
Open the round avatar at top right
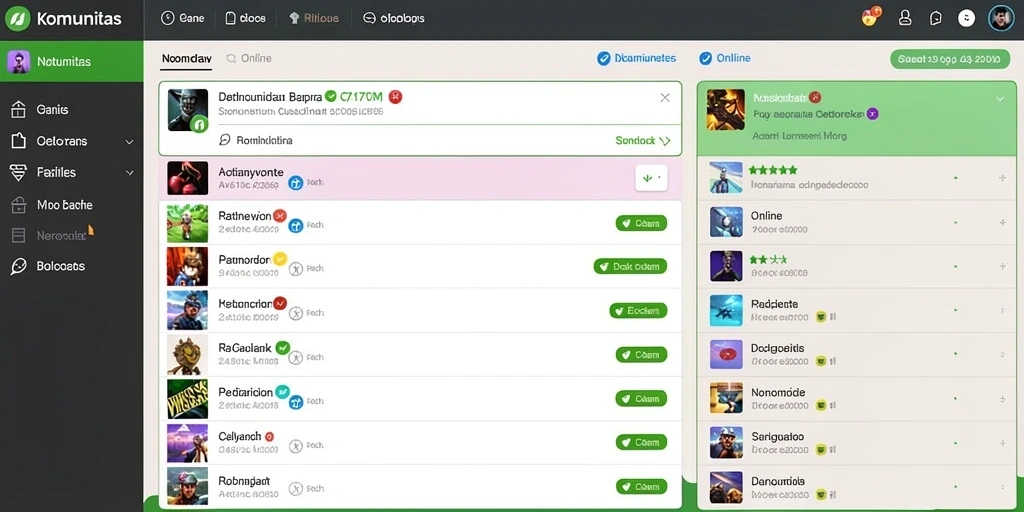click(x=1000, y=18)
